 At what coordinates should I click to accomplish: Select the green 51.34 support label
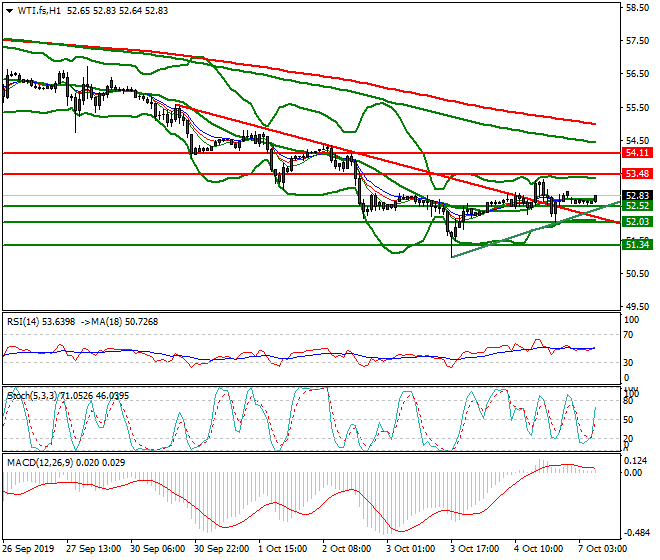[x=637, y=244]
